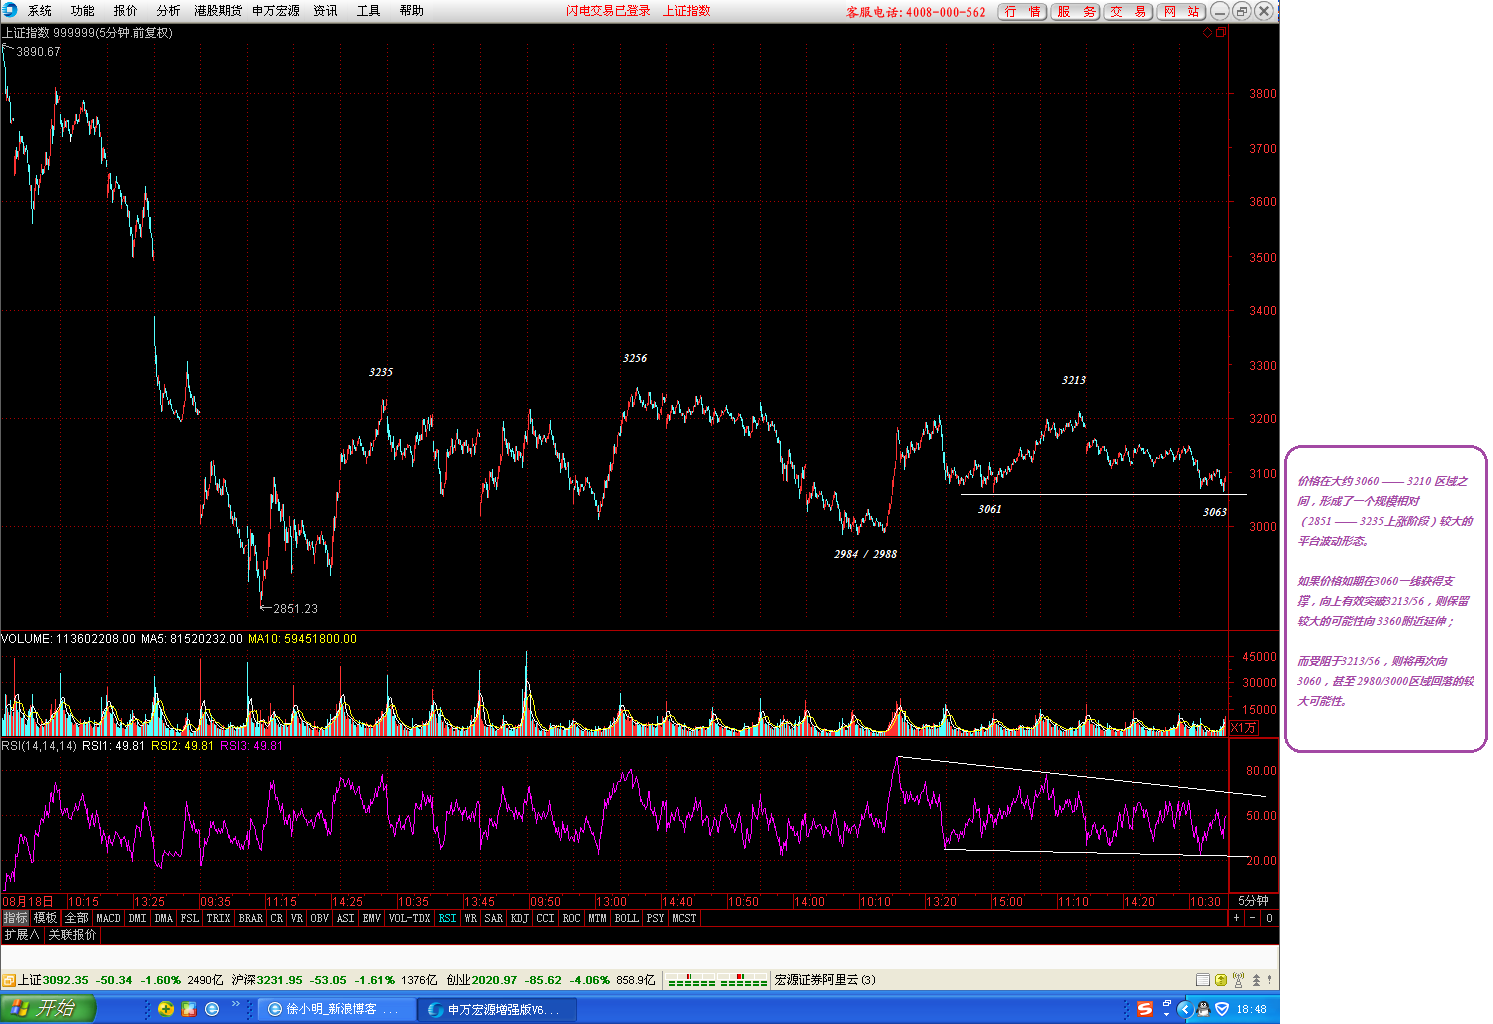
Task: Click the red window-restore icon above chart
Action: [1220, 33]
